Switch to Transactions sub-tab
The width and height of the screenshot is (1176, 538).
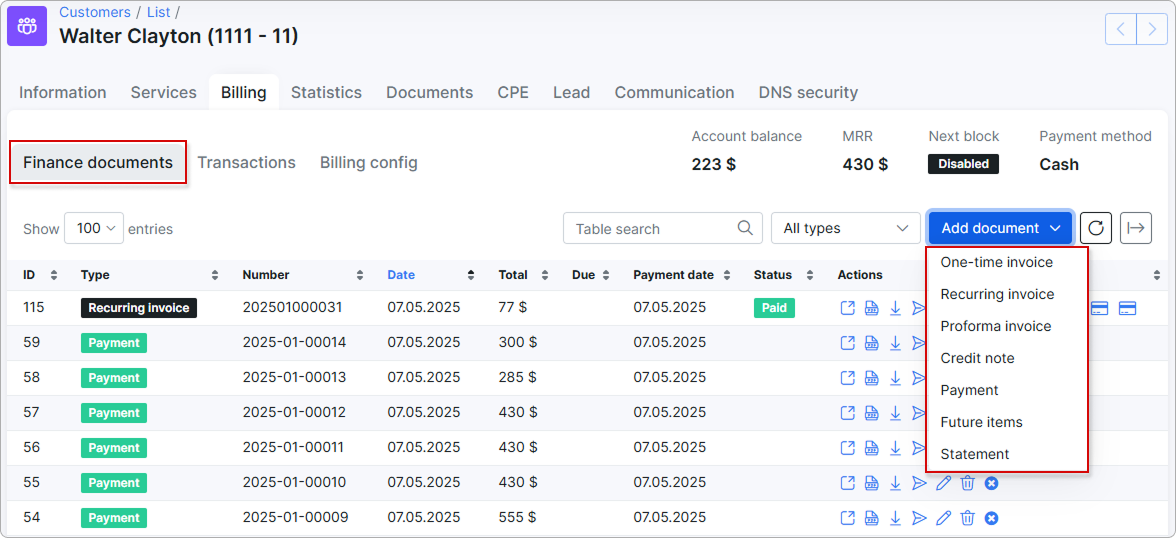pos(246,163)
